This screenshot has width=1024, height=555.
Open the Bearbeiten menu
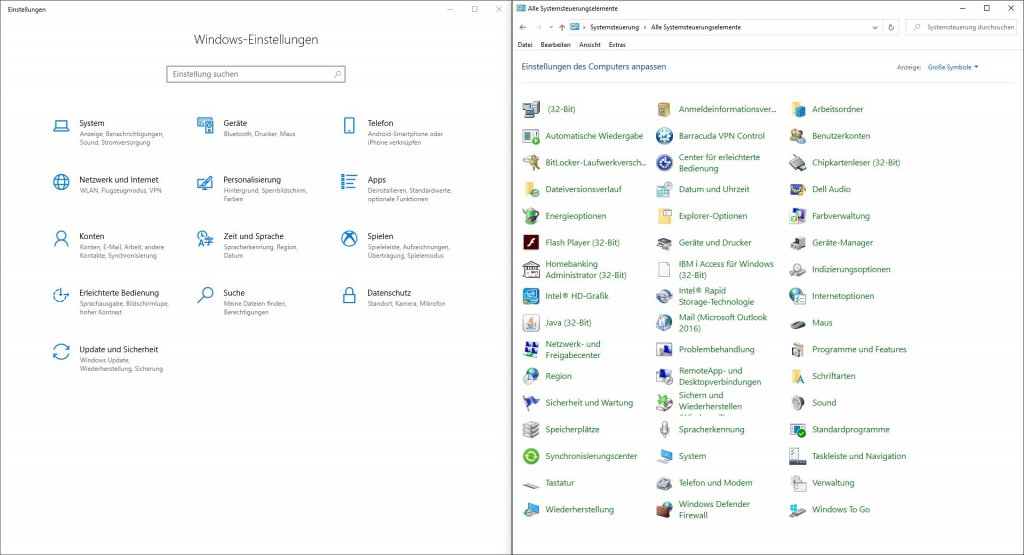click(556, 45)
